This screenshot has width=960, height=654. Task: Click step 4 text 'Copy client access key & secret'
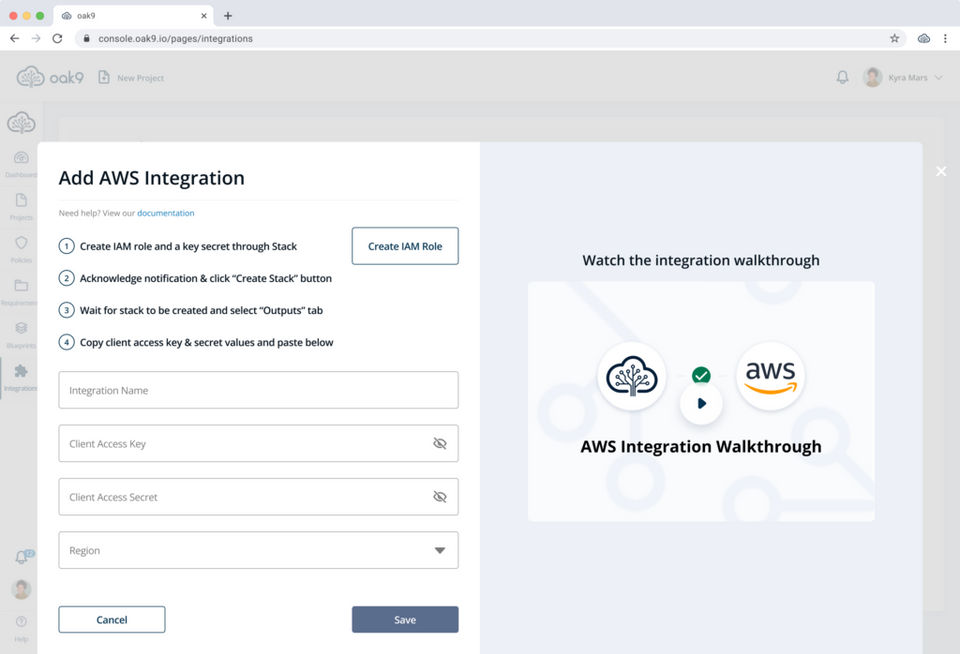[x=206, y=342]
